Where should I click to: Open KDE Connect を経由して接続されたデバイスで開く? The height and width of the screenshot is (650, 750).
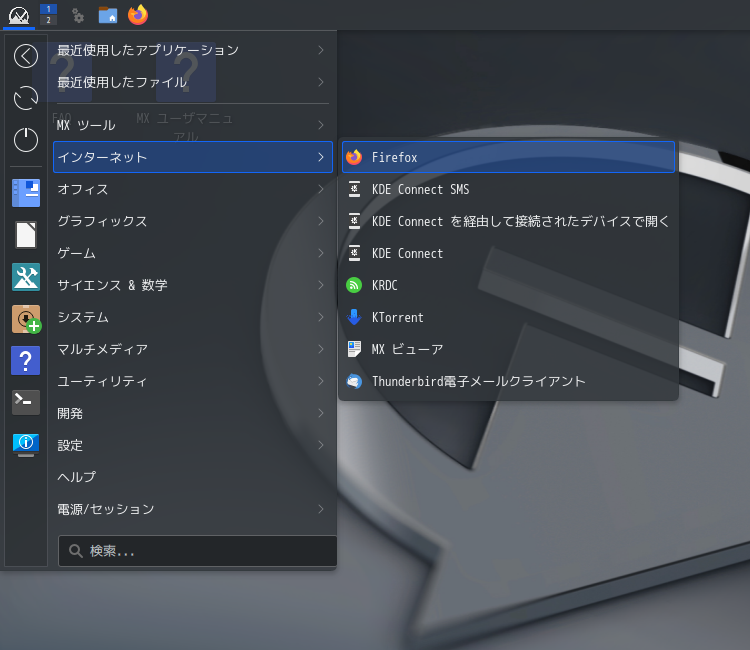tap(508, 221)
